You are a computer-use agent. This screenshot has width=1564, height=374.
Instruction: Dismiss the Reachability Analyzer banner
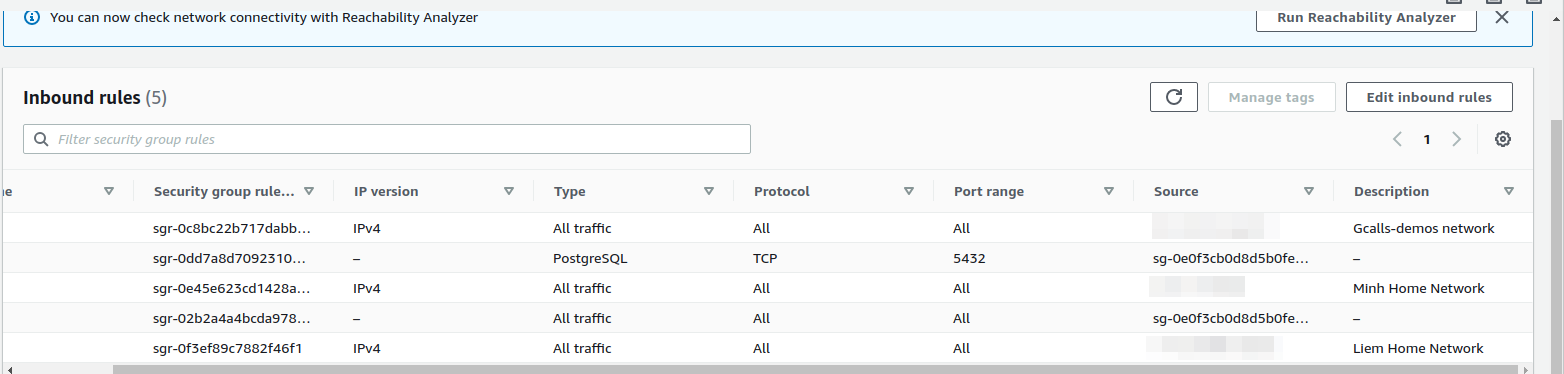click(1501, 17)
